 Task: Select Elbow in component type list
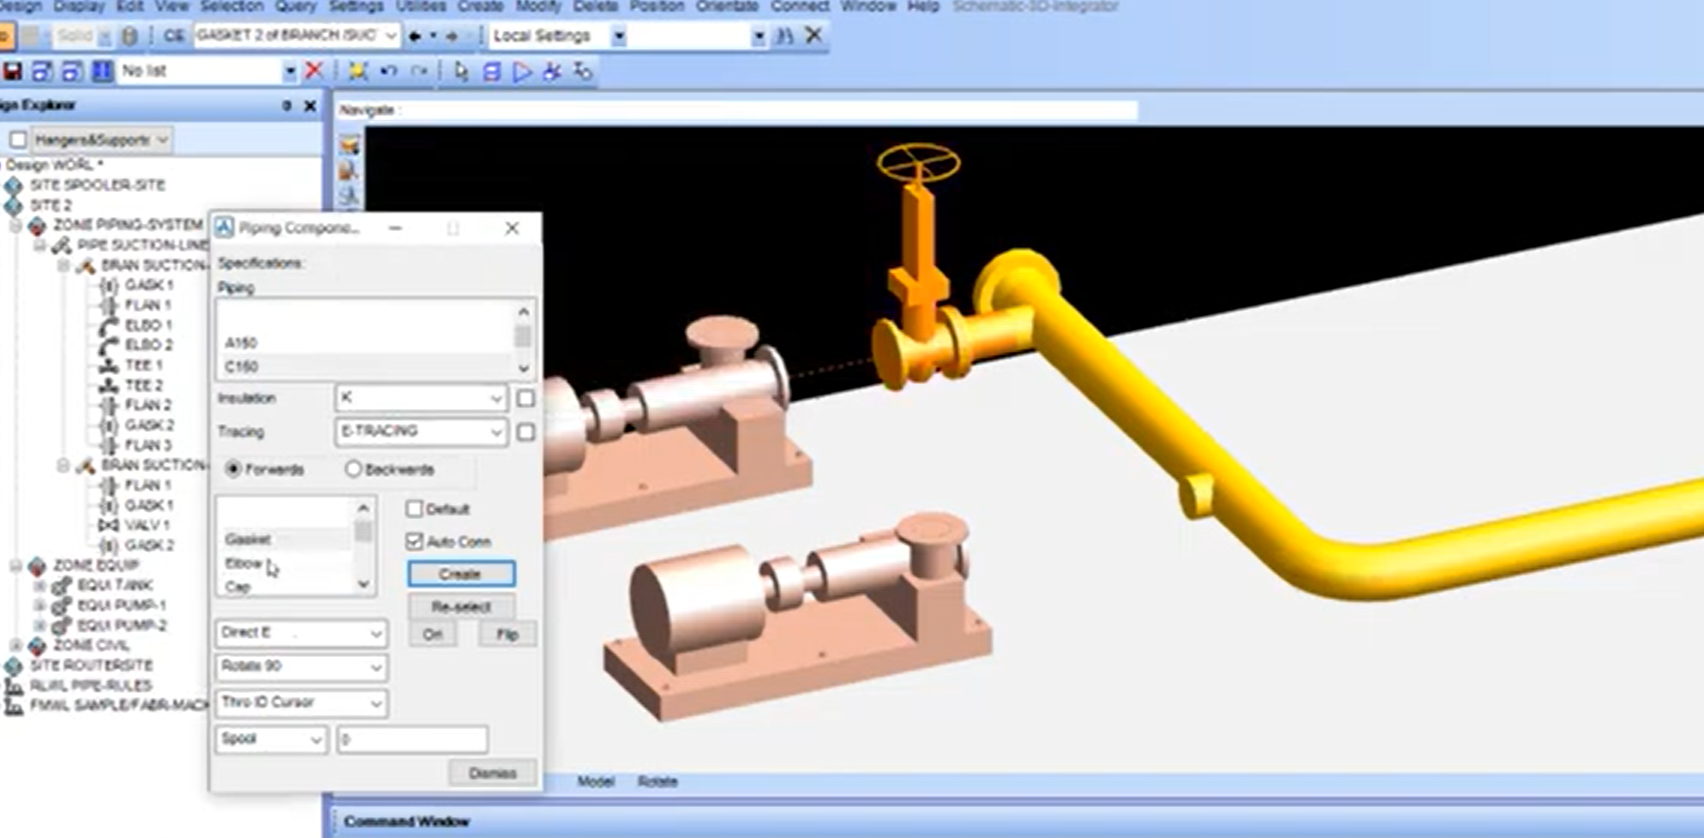click(244, 563)
